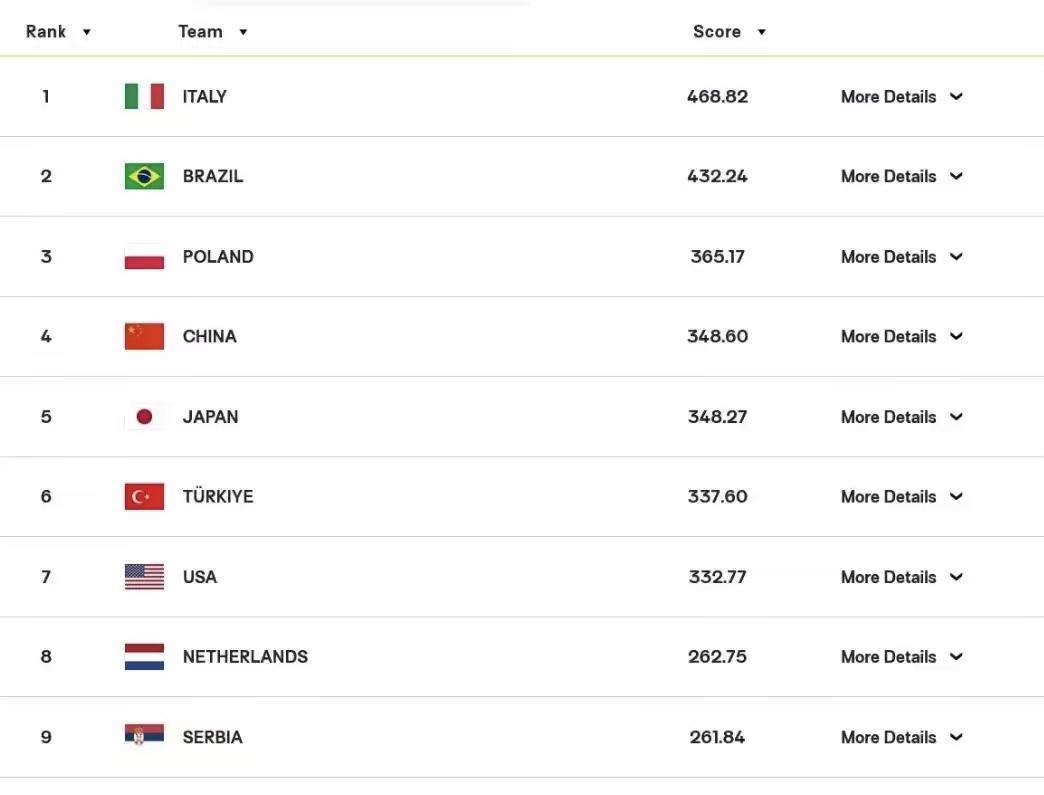The height and width of the screenshot is (795, 1044).
Task: Open the Team column sort dropdown
Action: click(x=243, y=32)
